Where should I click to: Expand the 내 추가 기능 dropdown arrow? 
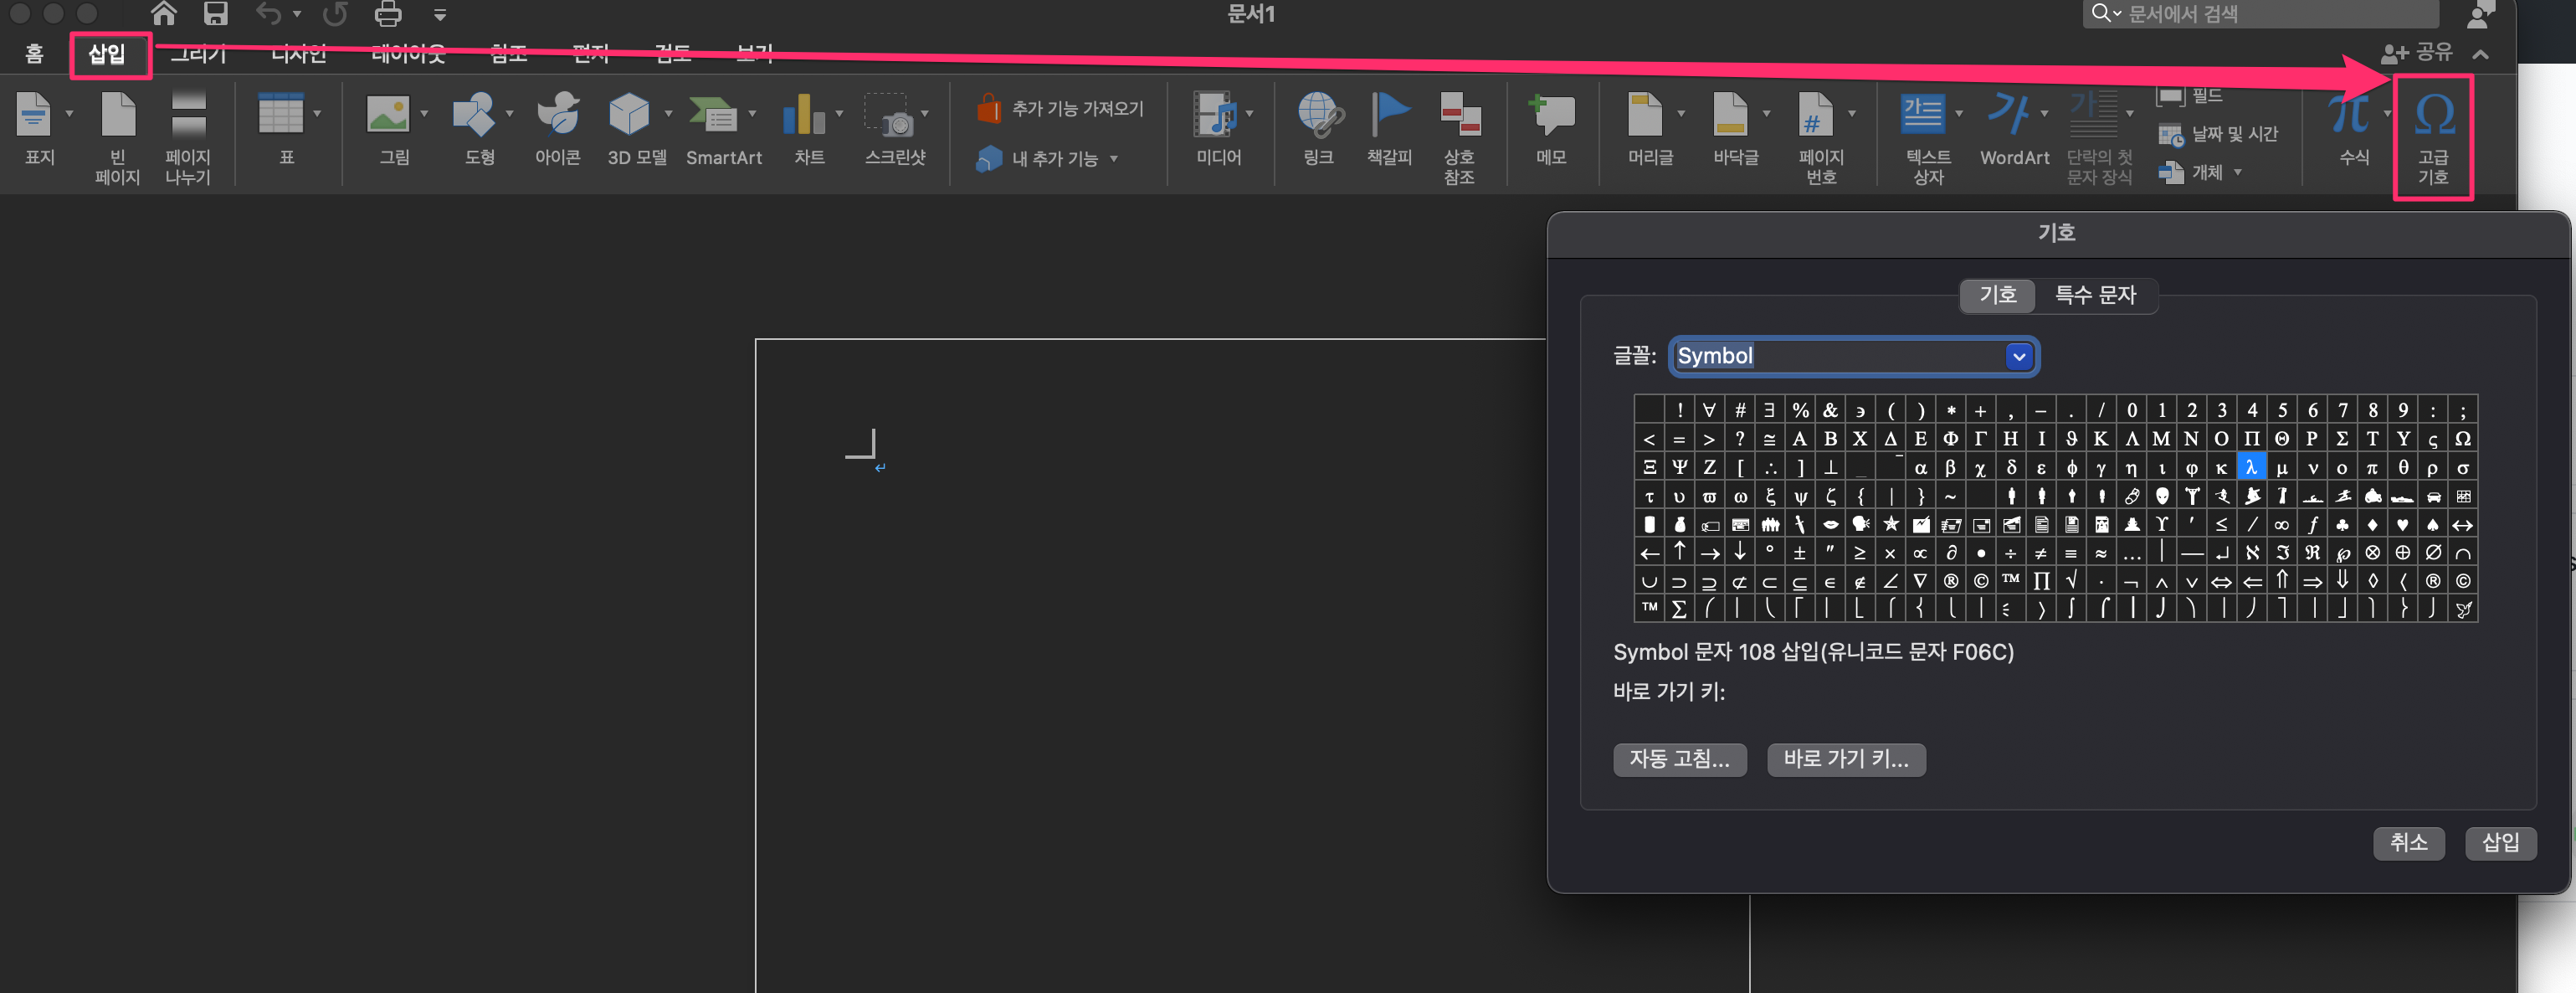coord(1114,159)
